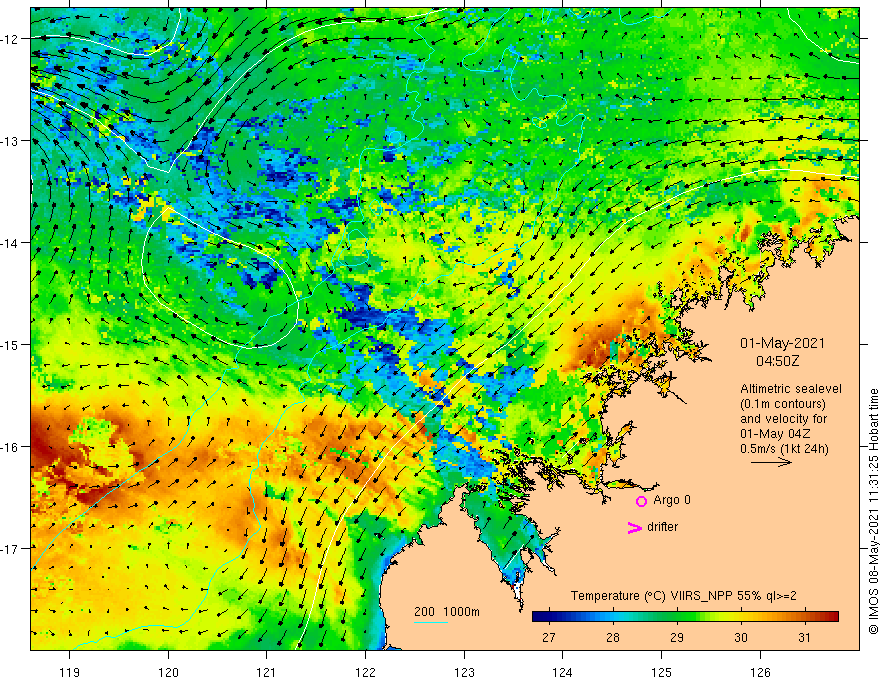Click the latitude axis label '-14'
Viewport: 880px width, 680px height.
(x=11, y=242)
